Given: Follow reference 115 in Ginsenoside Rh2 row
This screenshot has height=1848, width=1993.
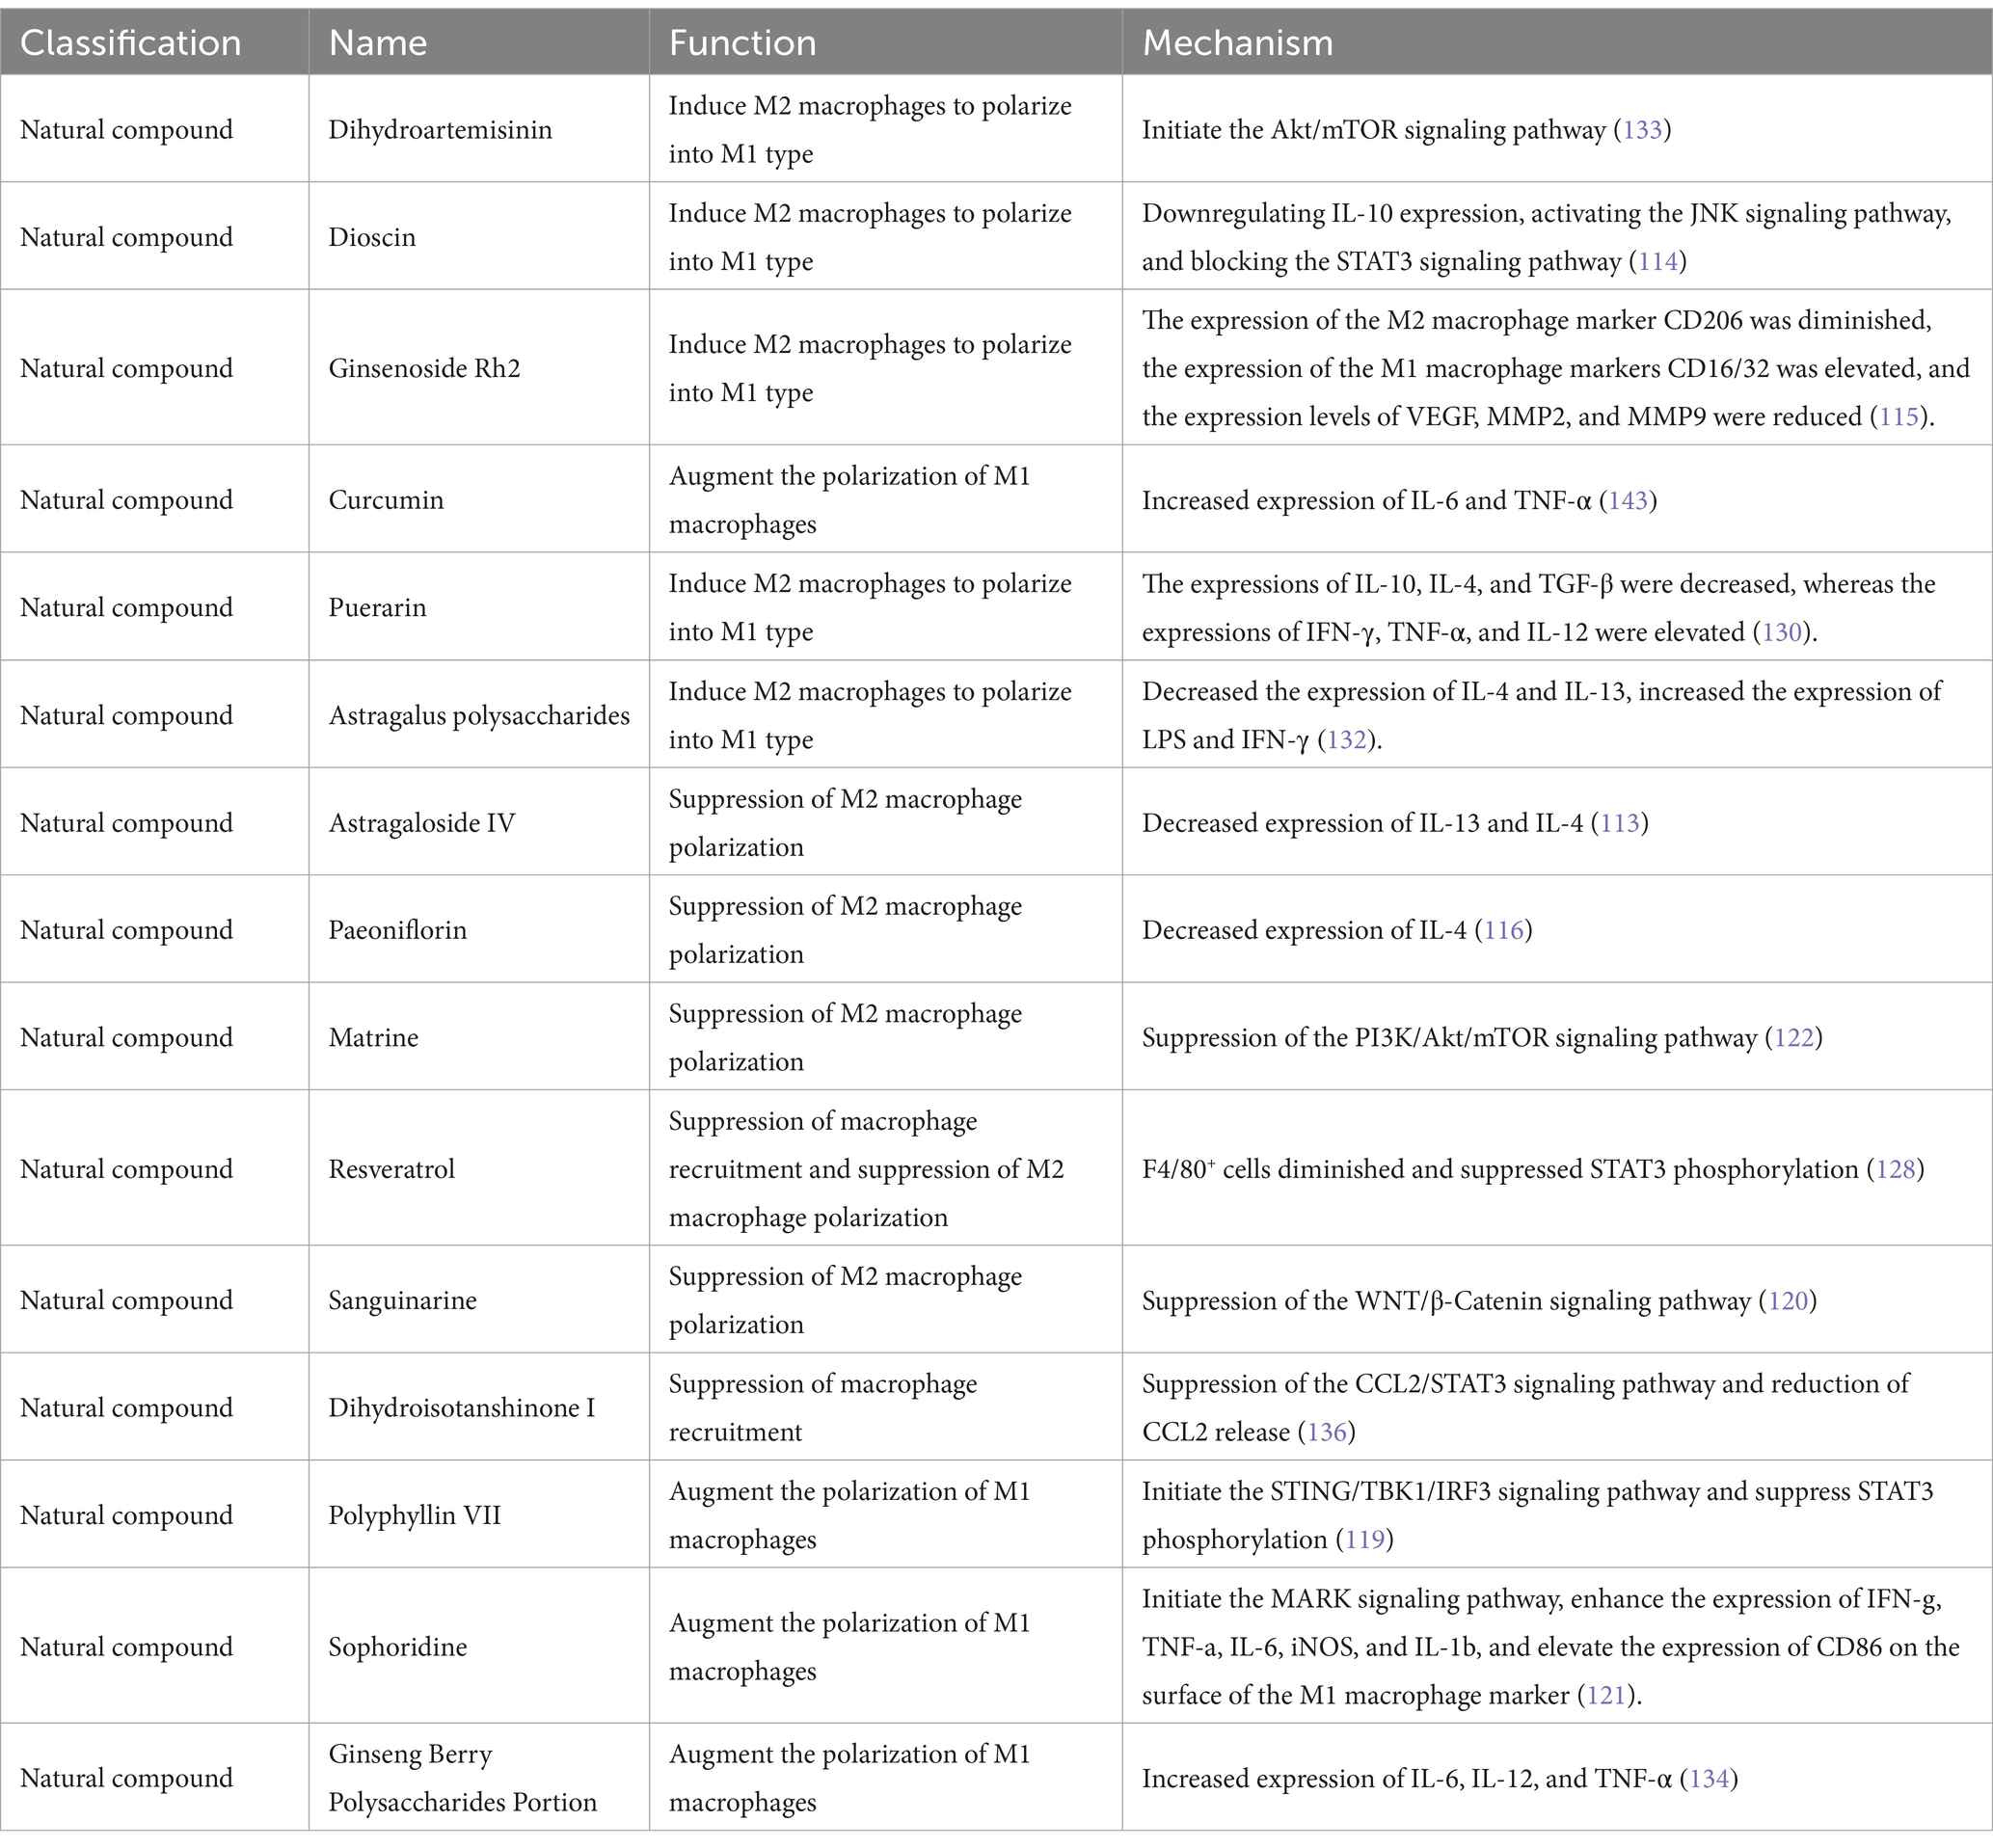Looking at the screenshot, I should click(1898, 417).
